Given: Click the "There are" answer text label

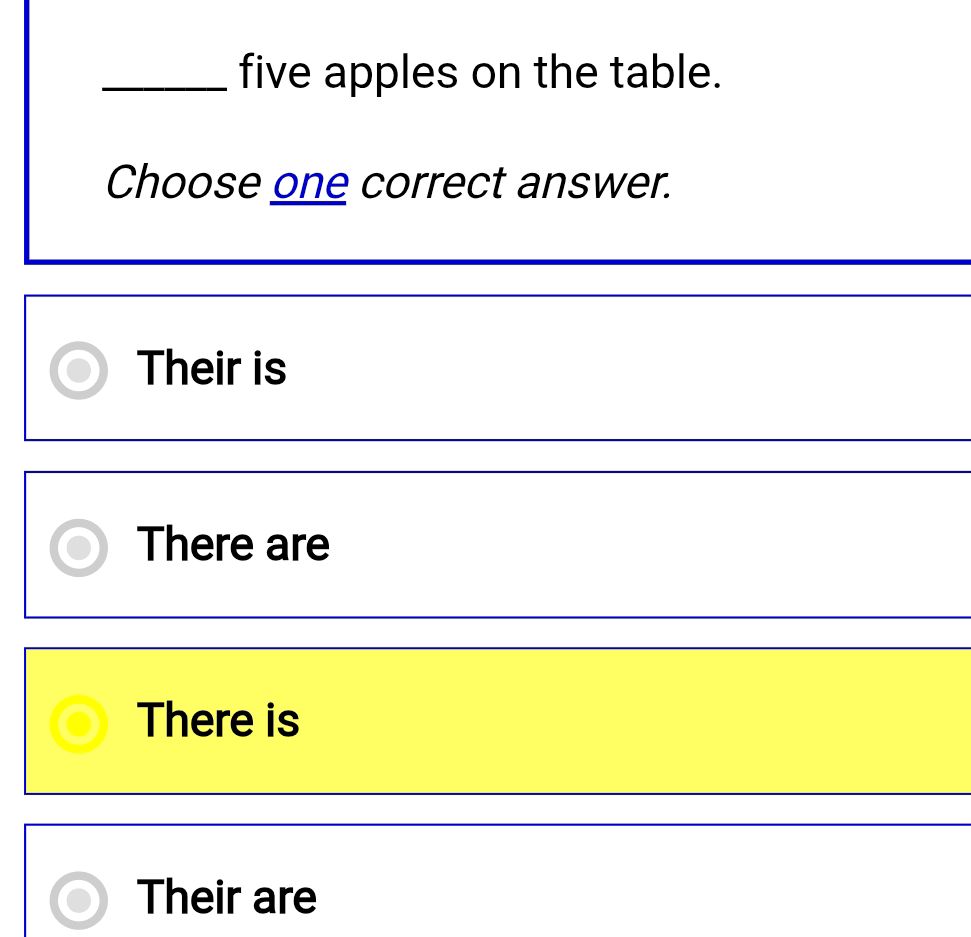Looking at the screenshot, I should [233, 544].
